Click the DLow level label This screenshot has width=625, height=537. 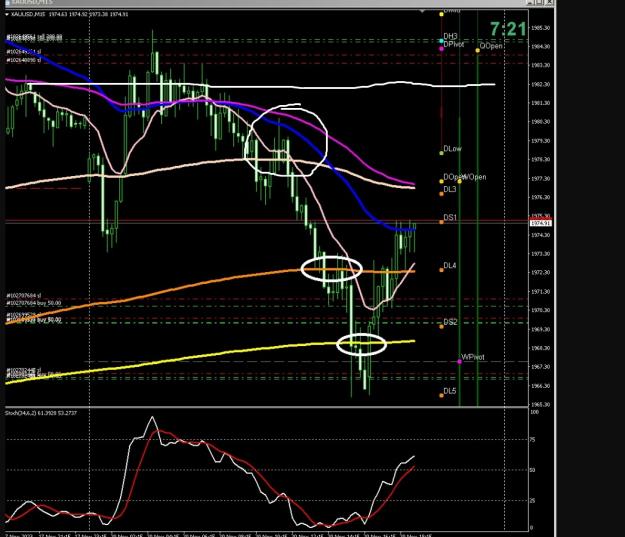452,149
